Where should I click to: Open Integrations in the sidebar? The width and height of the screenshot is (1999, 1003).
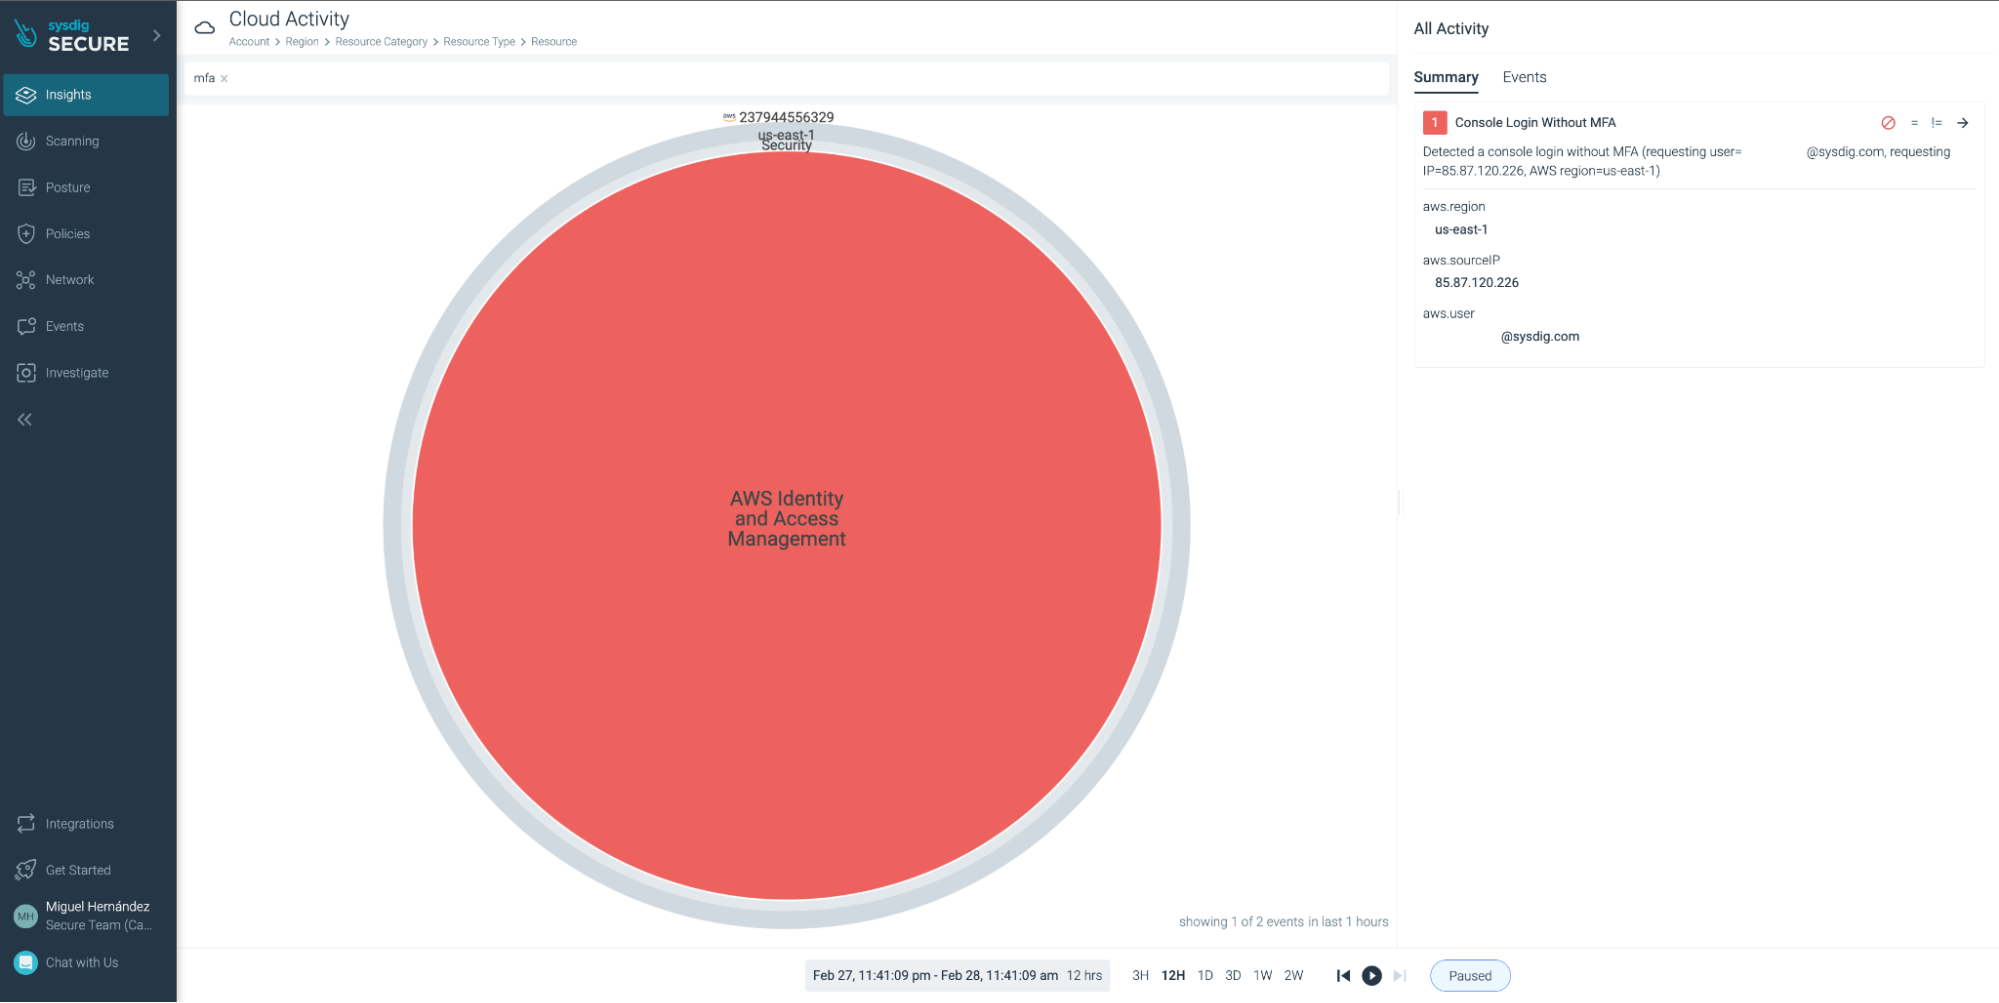pos(86,824)
